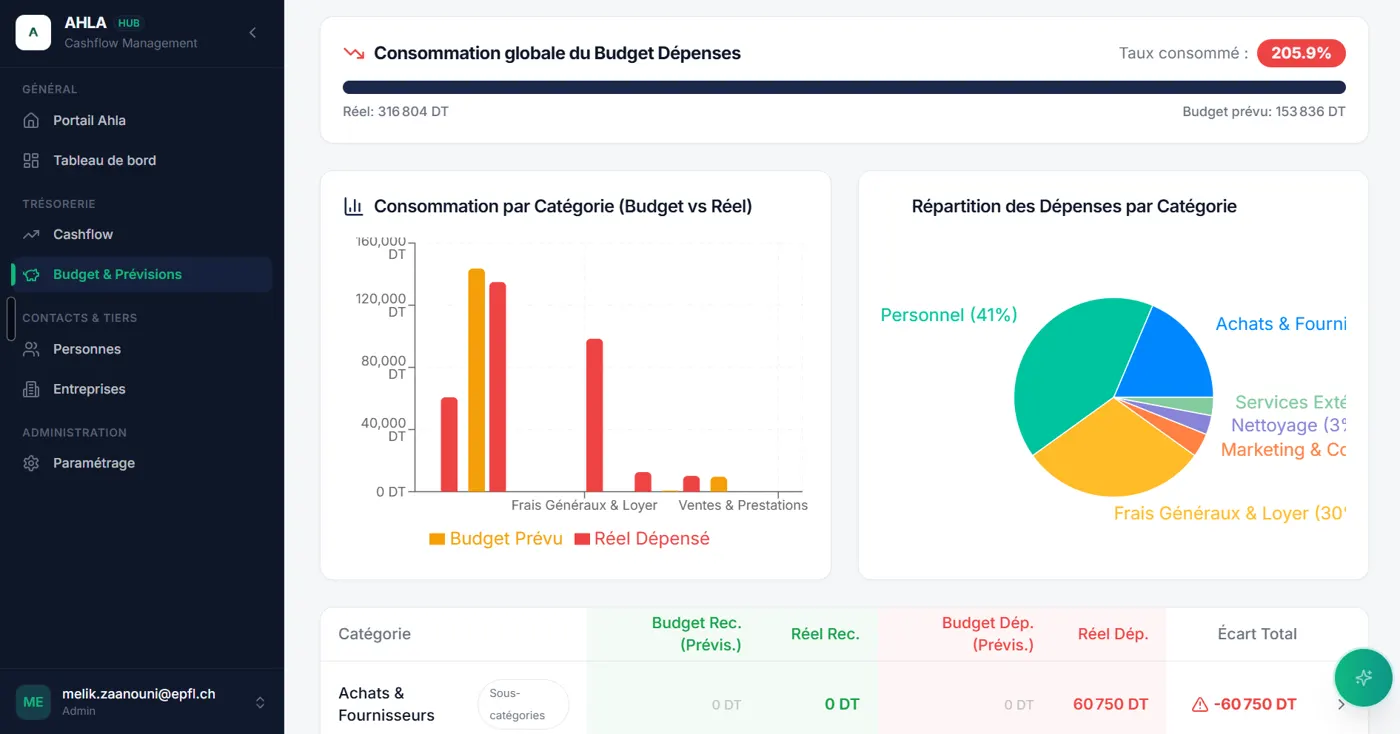Expand the user account switcher arrows

click(x=260, y=702)
